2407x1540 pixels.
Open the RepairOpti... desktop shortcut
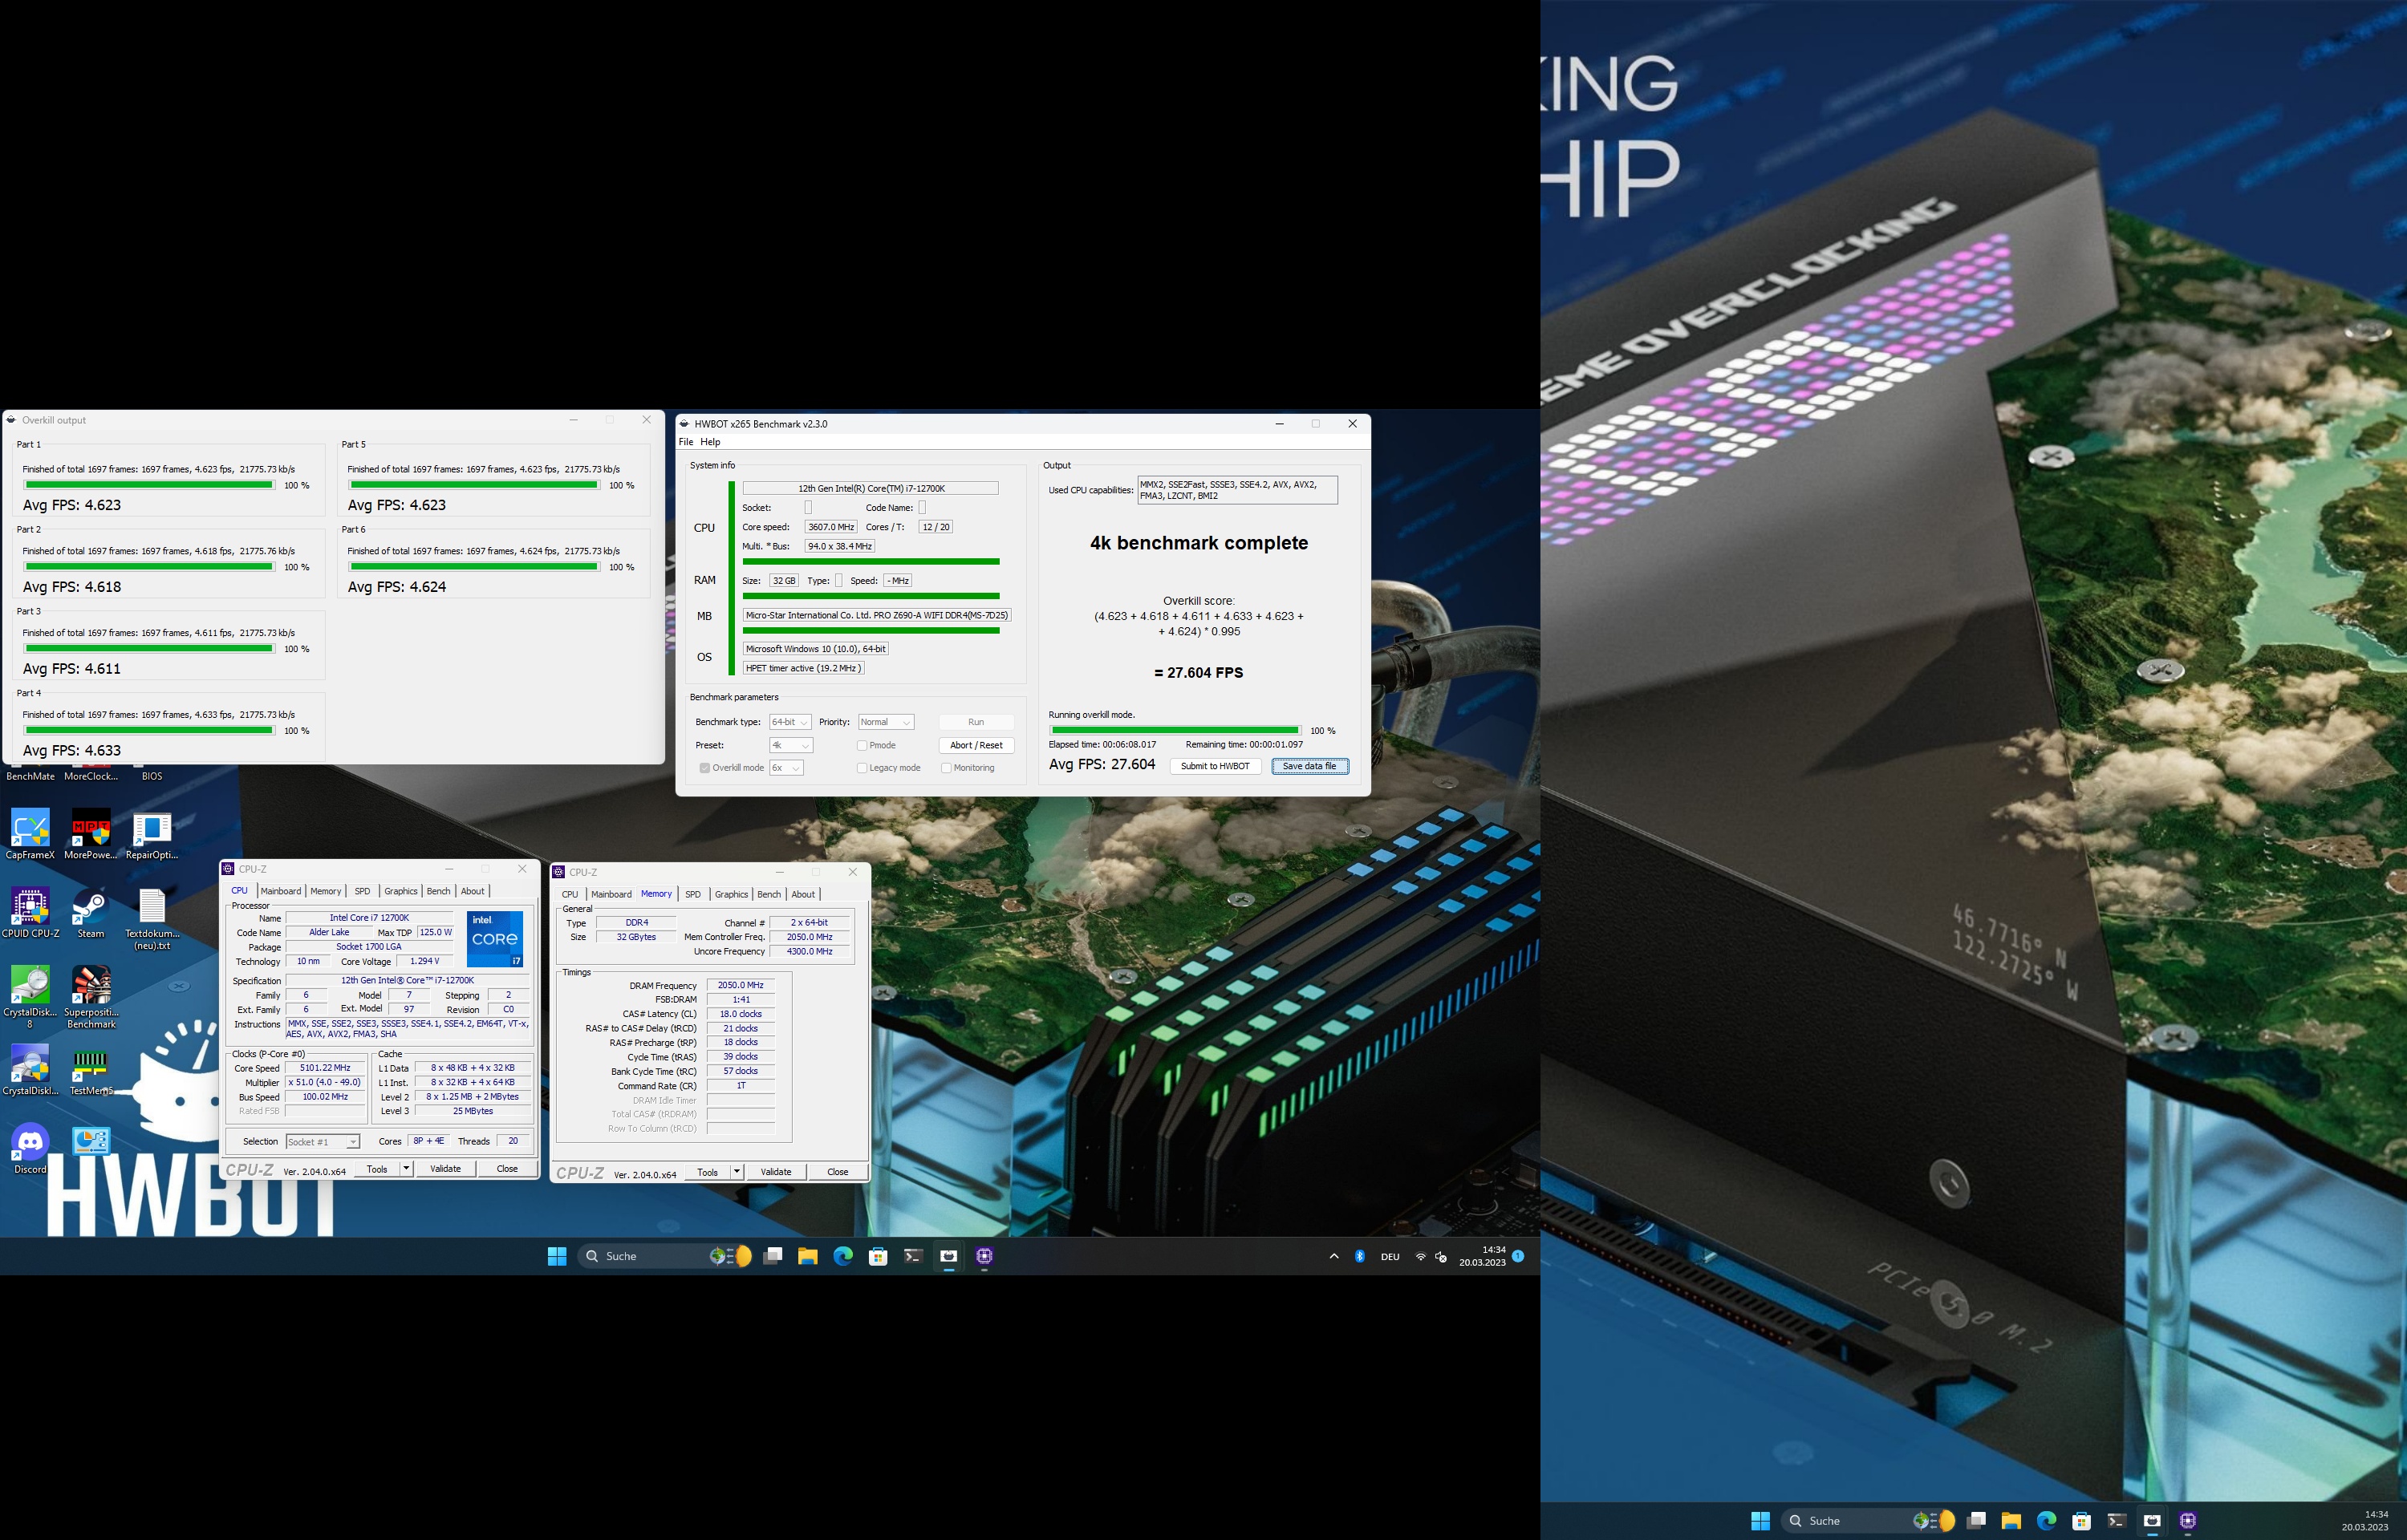click(x=152, y=834)
